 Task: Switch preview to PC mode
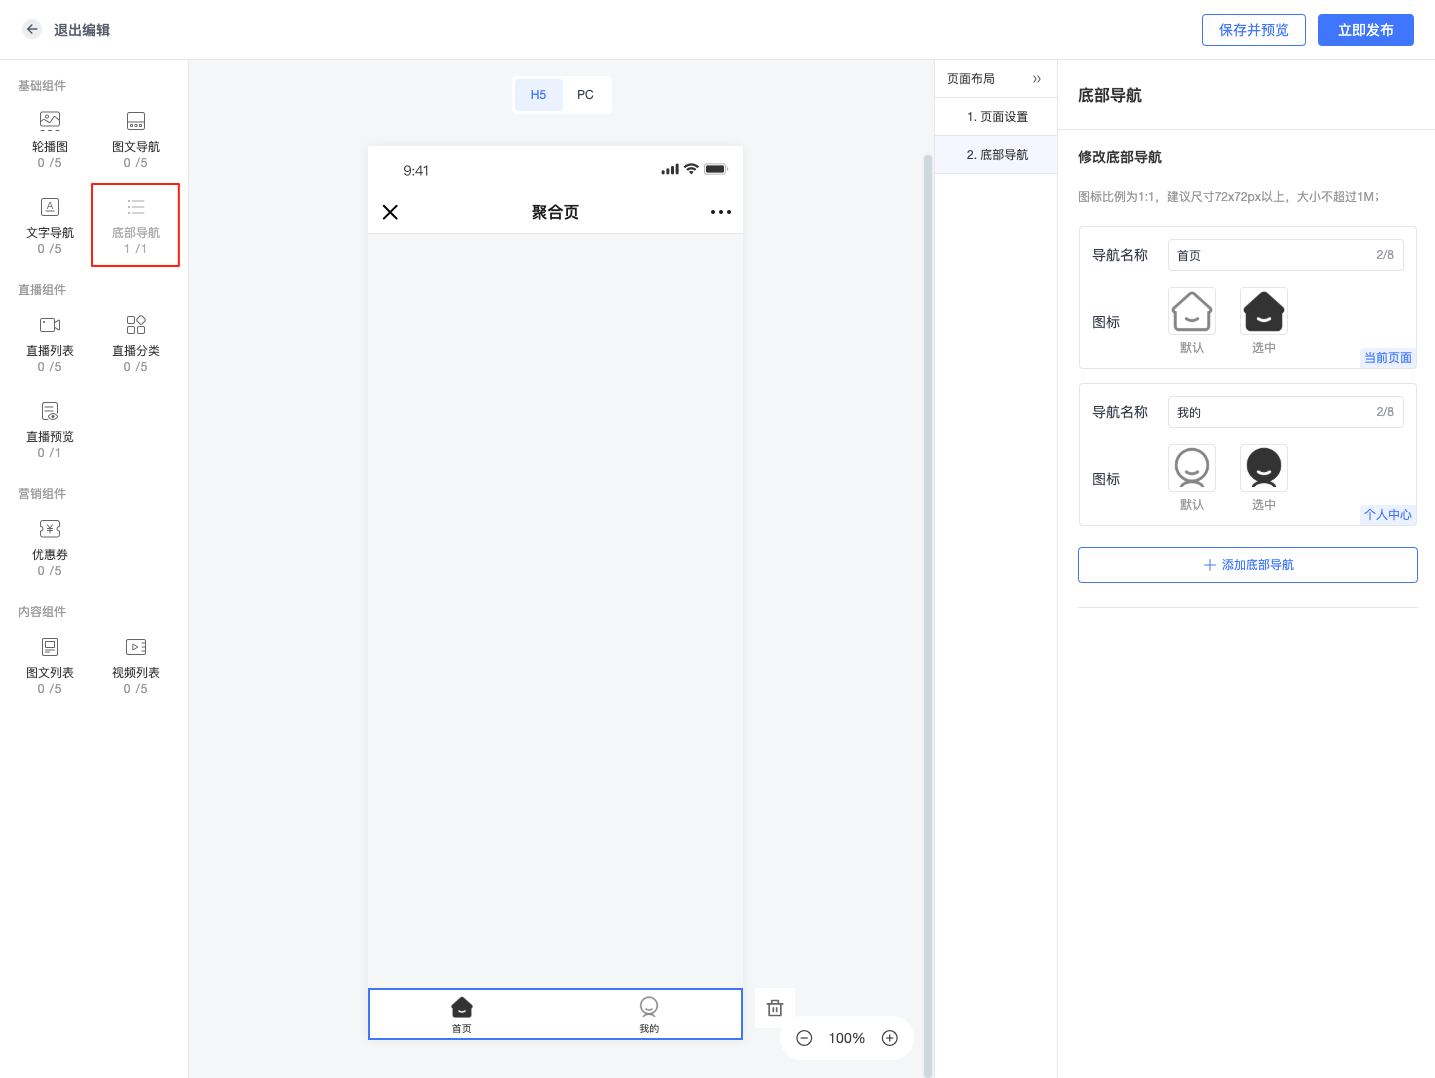click(x=585, y=95)
